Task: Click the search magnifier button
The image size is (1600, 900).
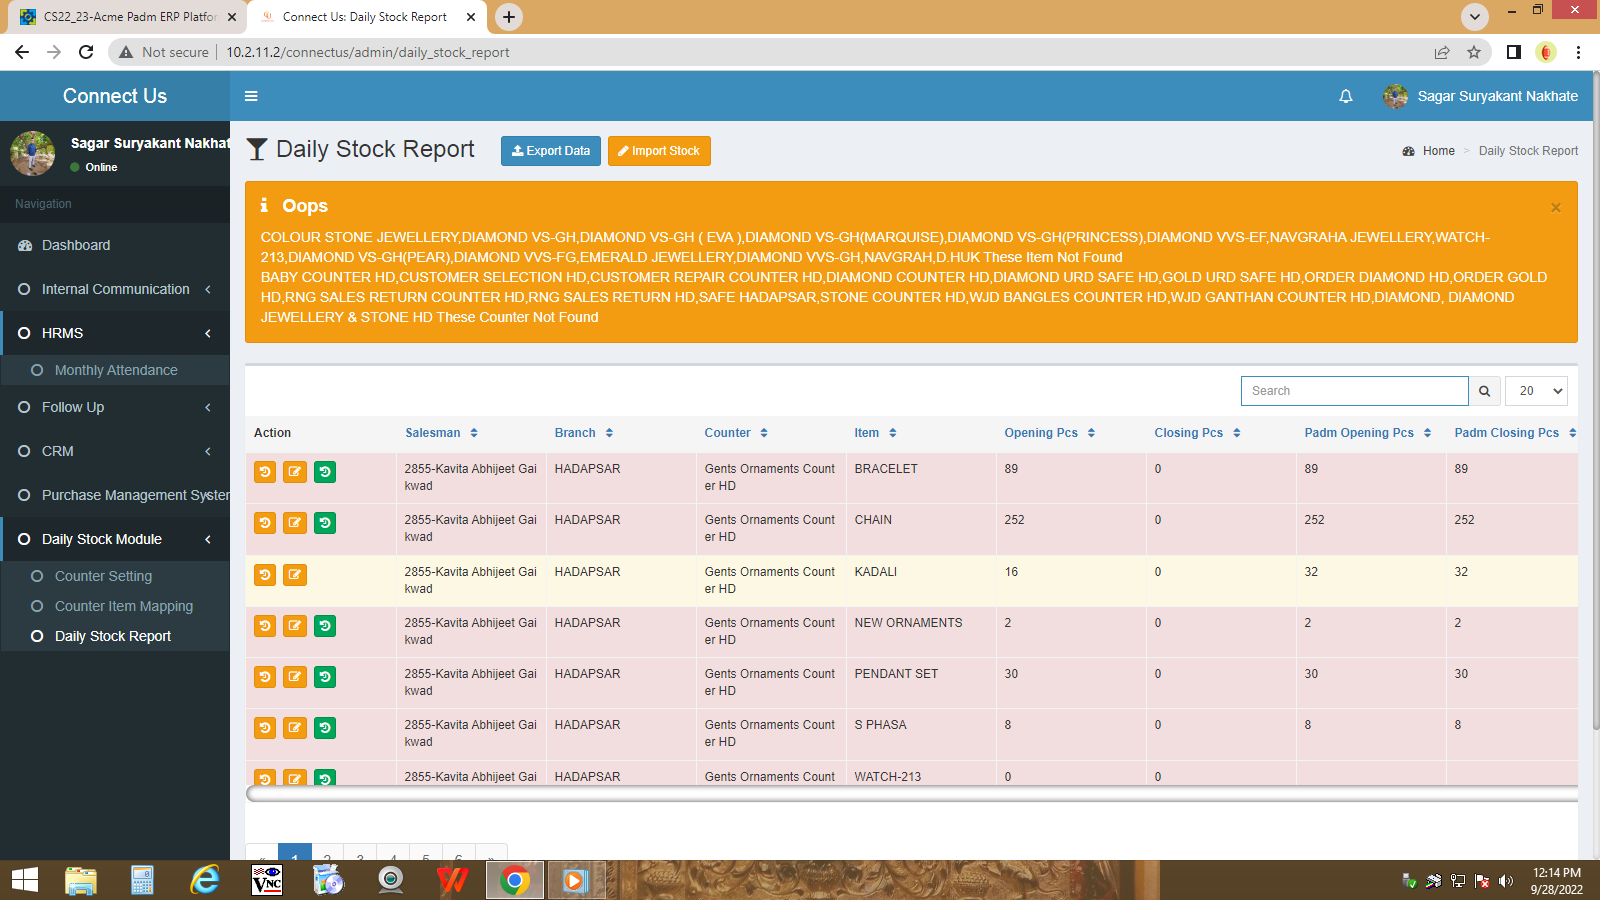Action: click(x=1485, y=391)
